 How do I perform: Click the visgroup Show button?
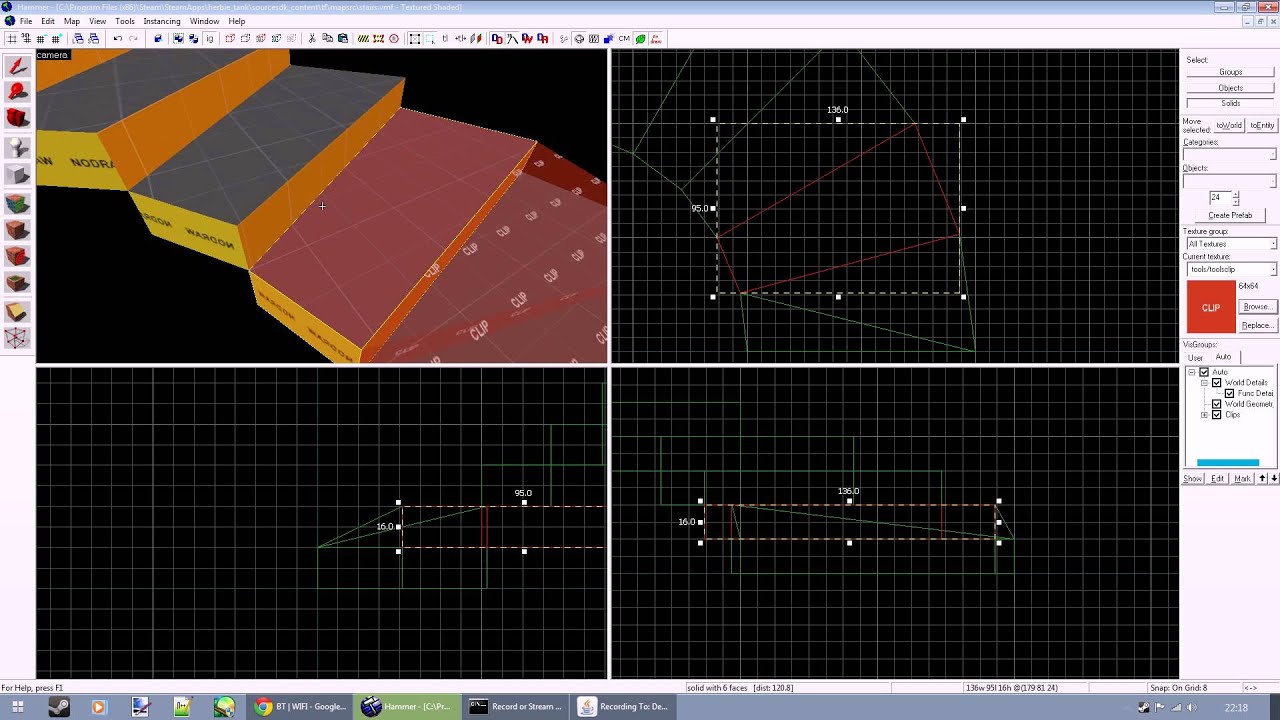pyautogui.click(x=1193, y=479)
